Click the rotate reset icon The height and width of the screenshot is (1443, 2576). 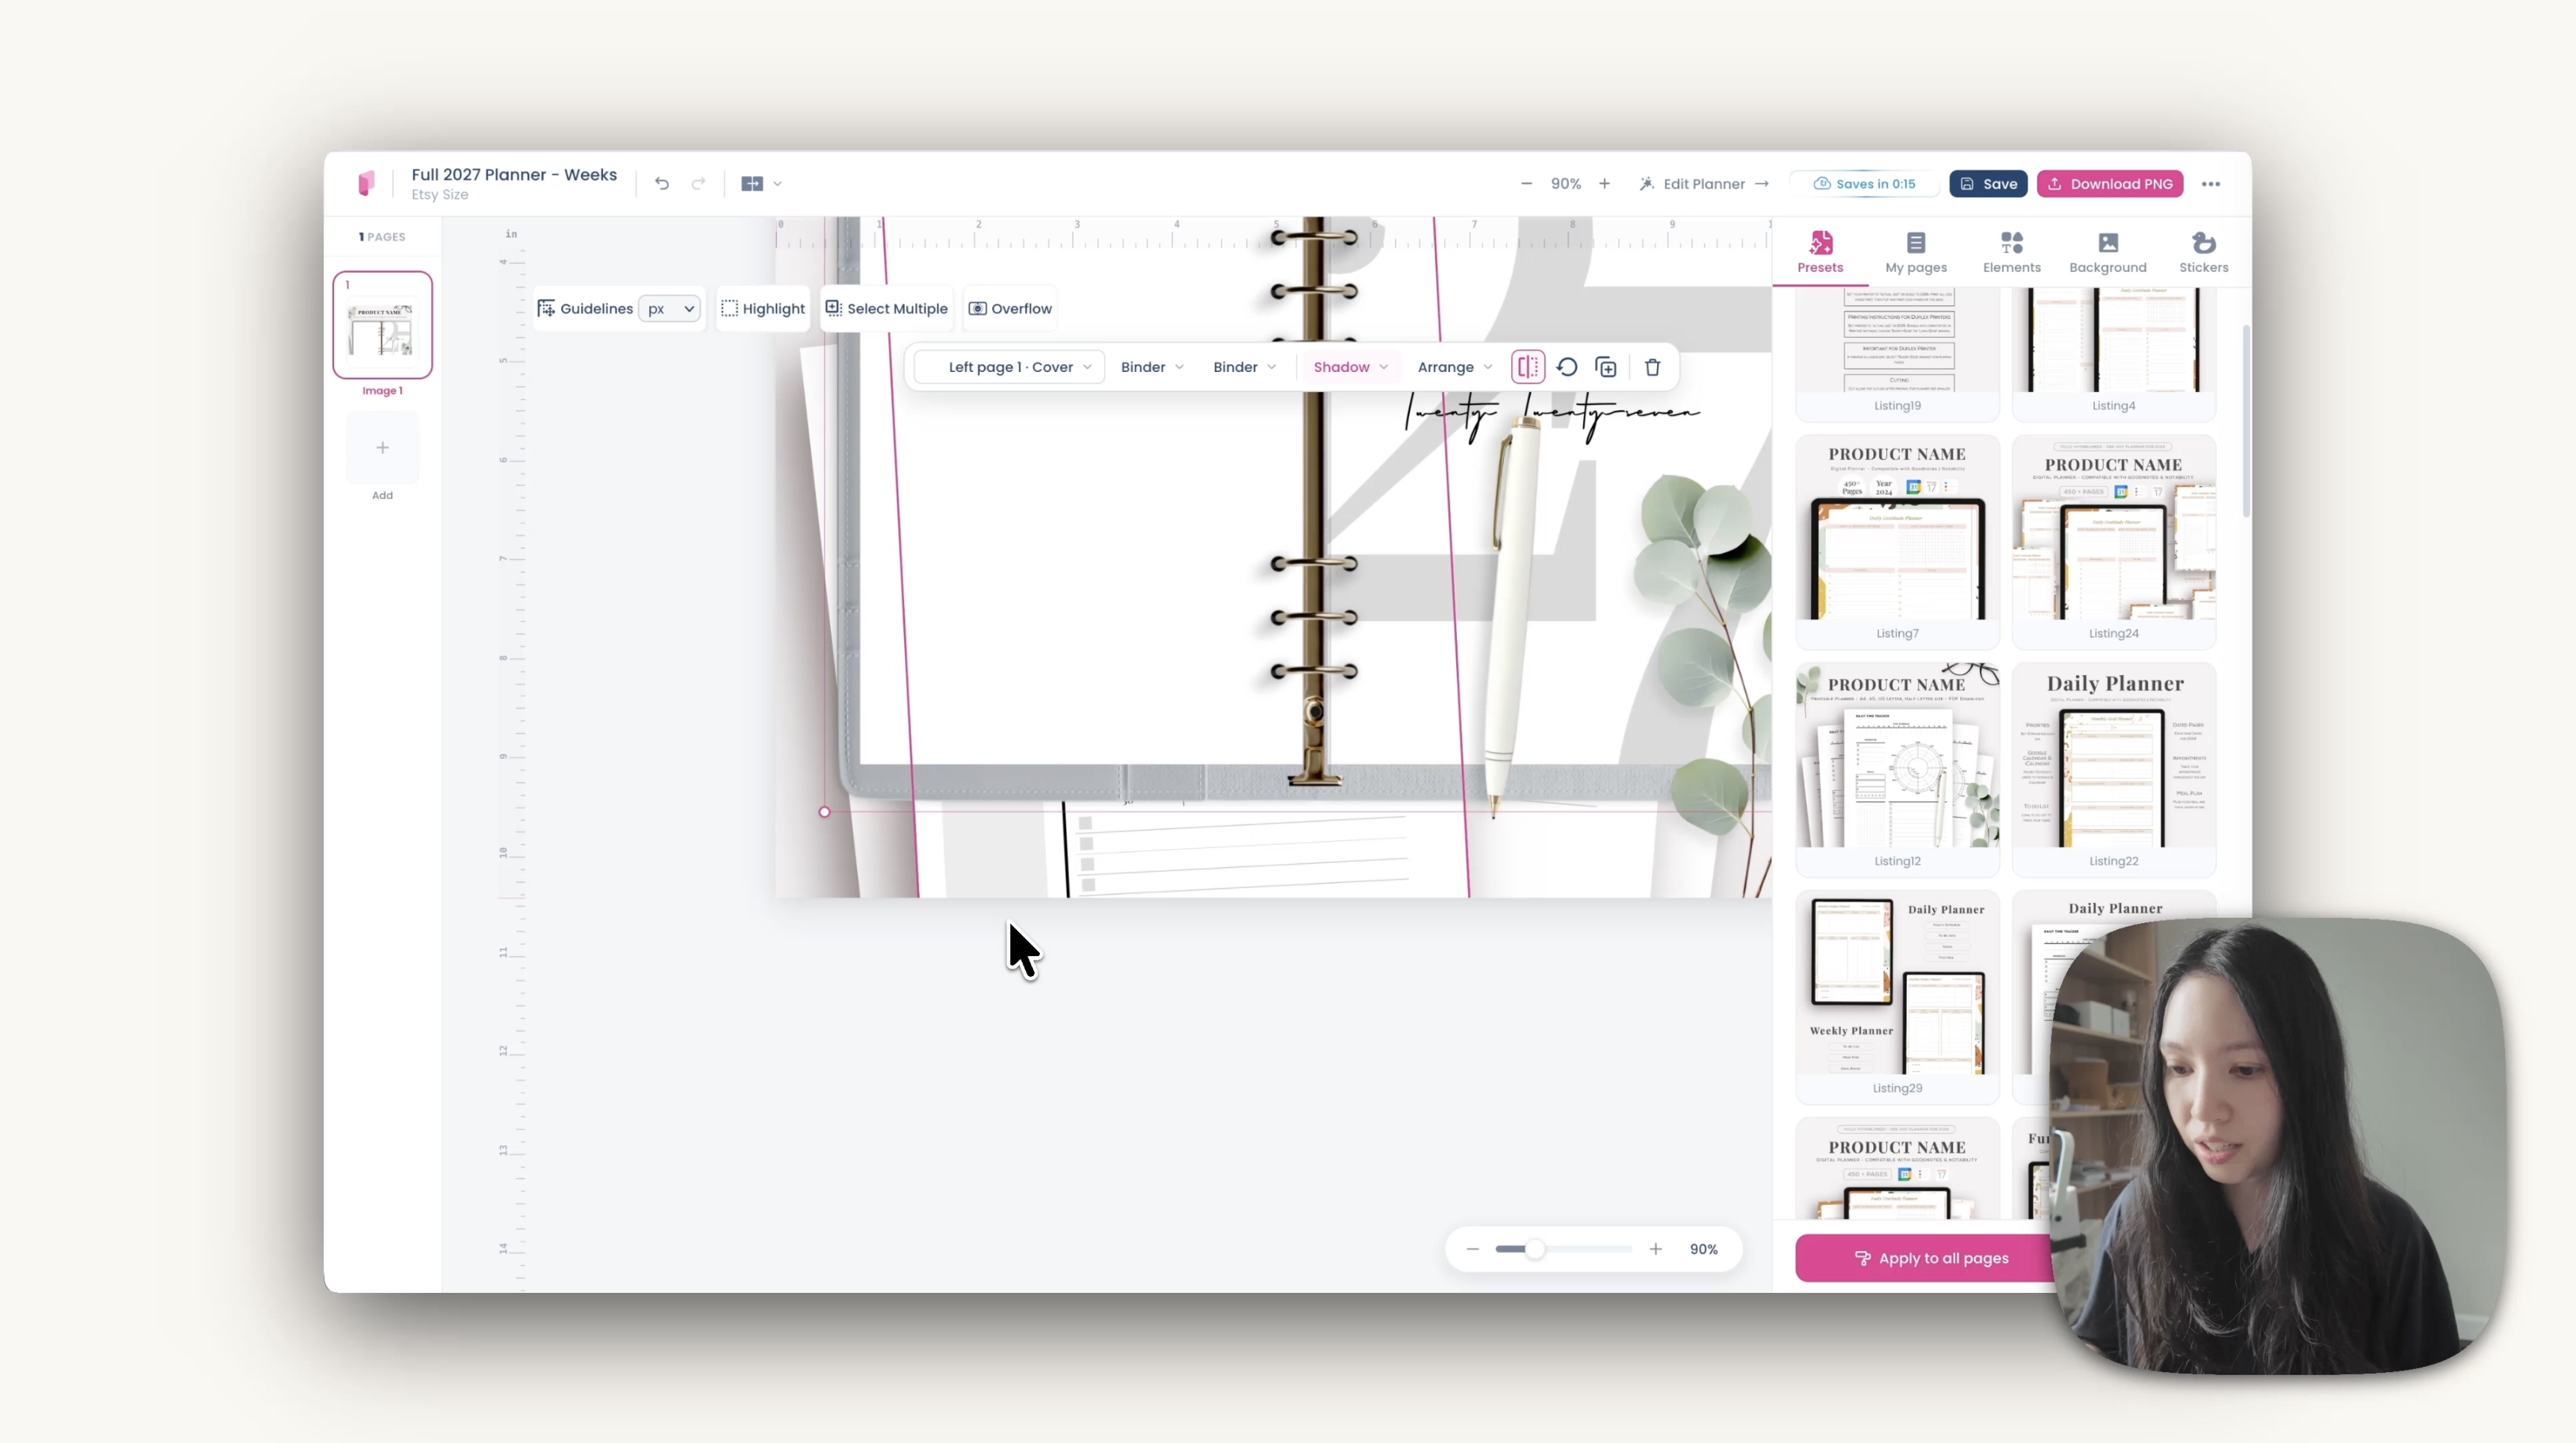pyautogui.click(x=1567, y=367)
